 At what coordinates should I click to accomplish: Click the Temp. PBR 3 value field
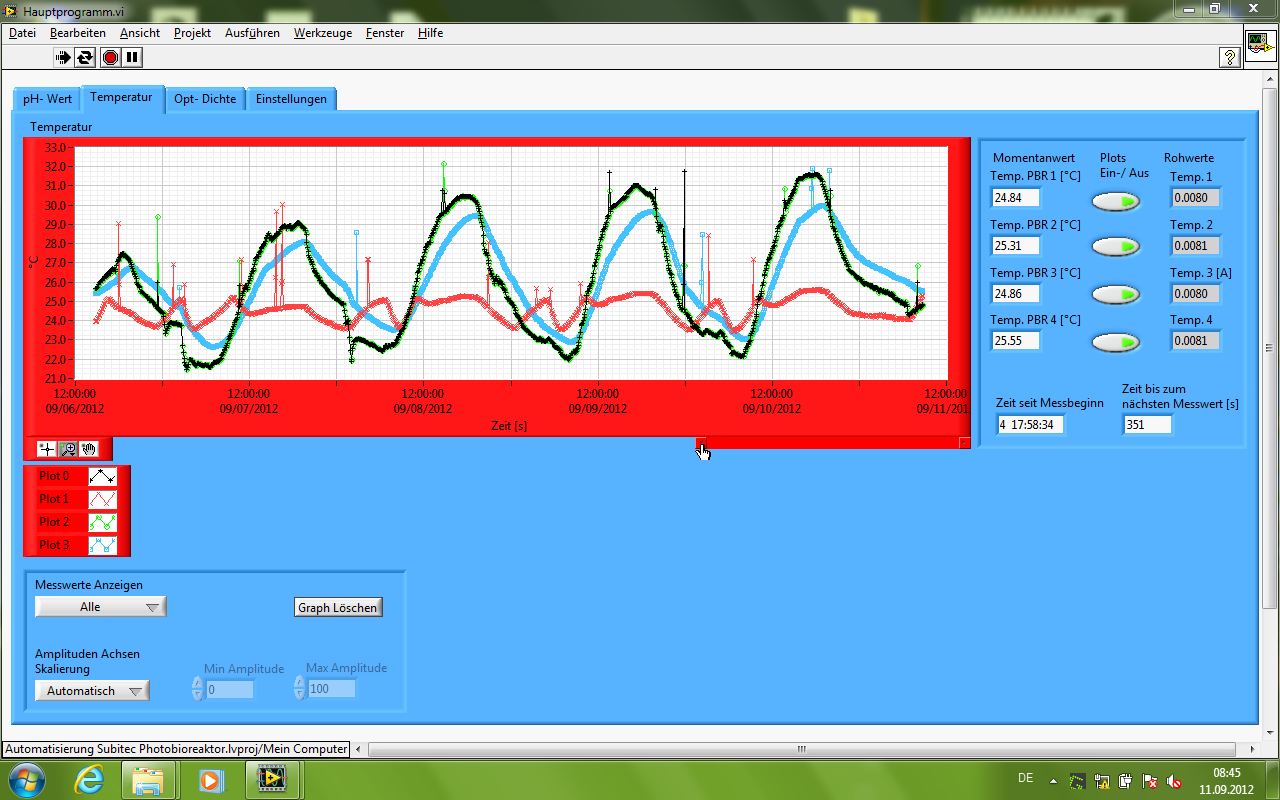click(x=1015, y=293)
